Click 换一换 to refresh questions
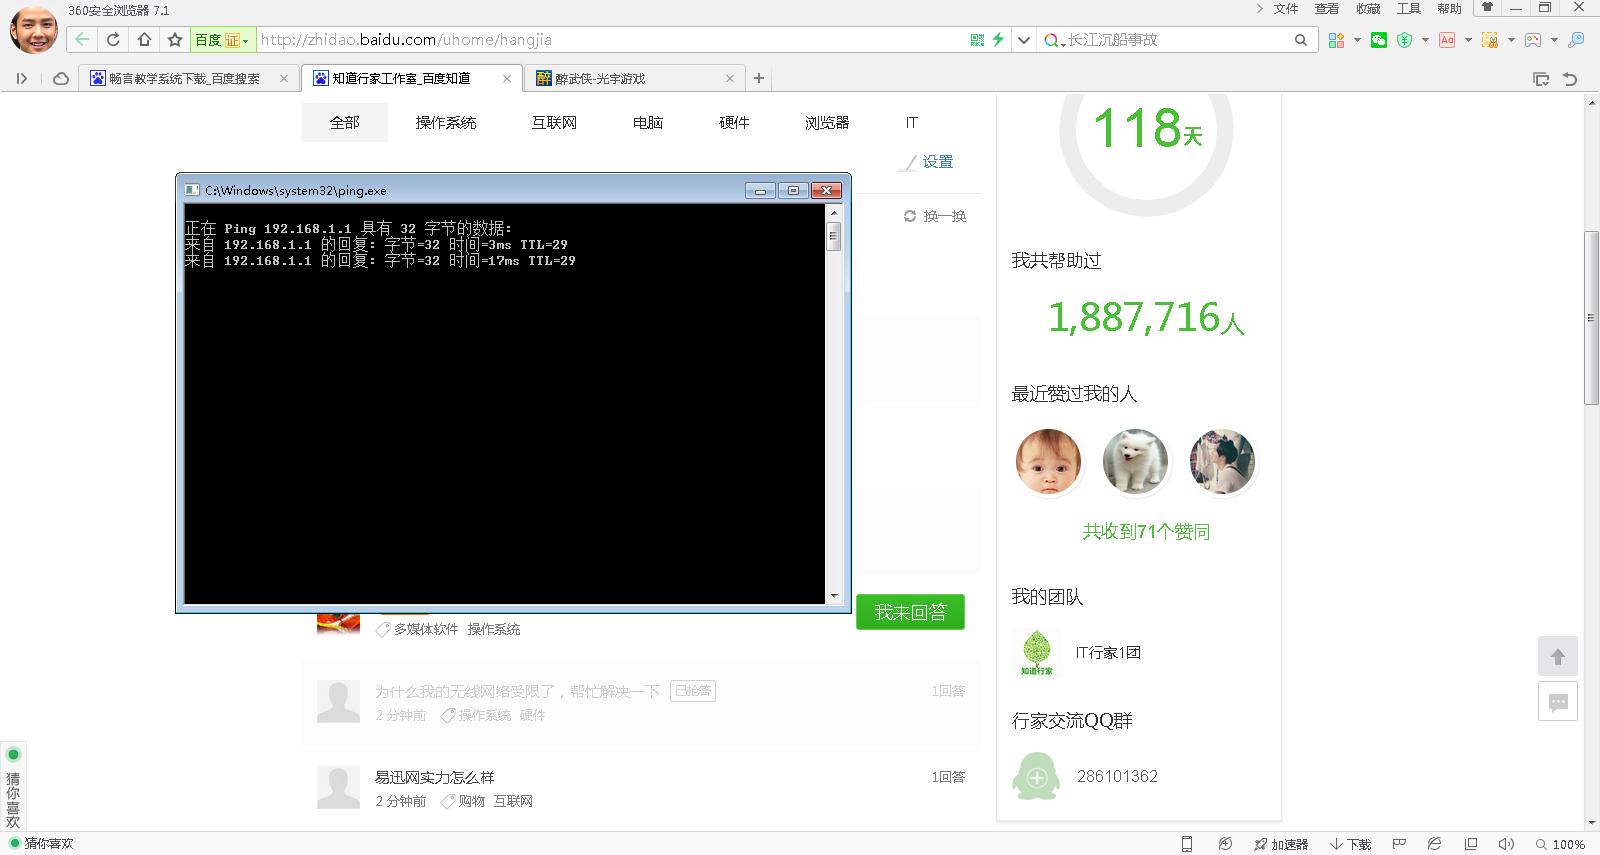This screenshot has height=855, width=1600. [935, 216]
